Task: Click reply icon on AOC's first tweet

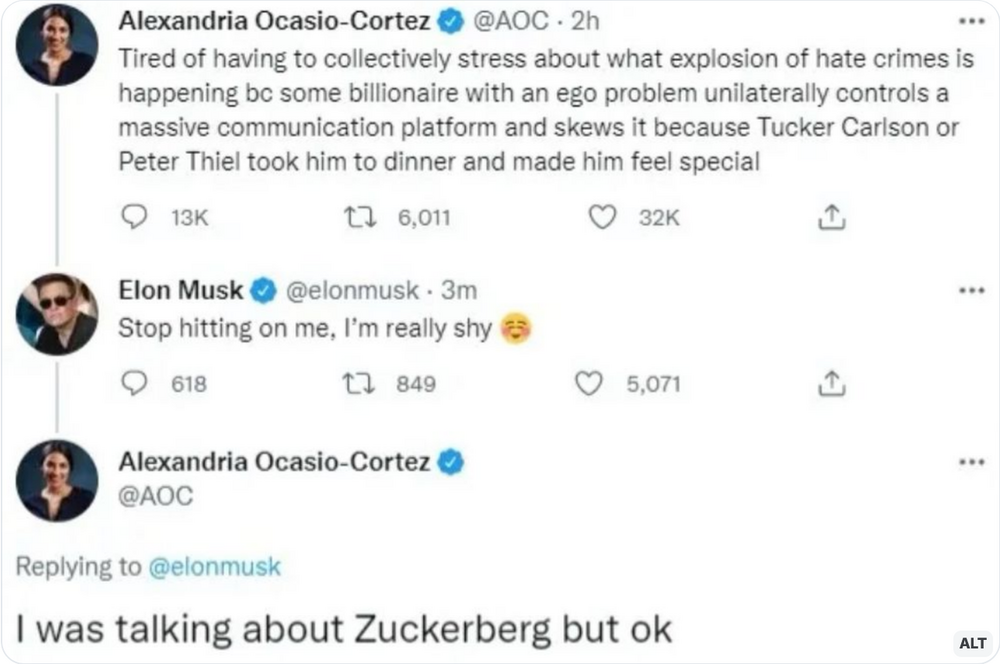Action: coord(134,217)
